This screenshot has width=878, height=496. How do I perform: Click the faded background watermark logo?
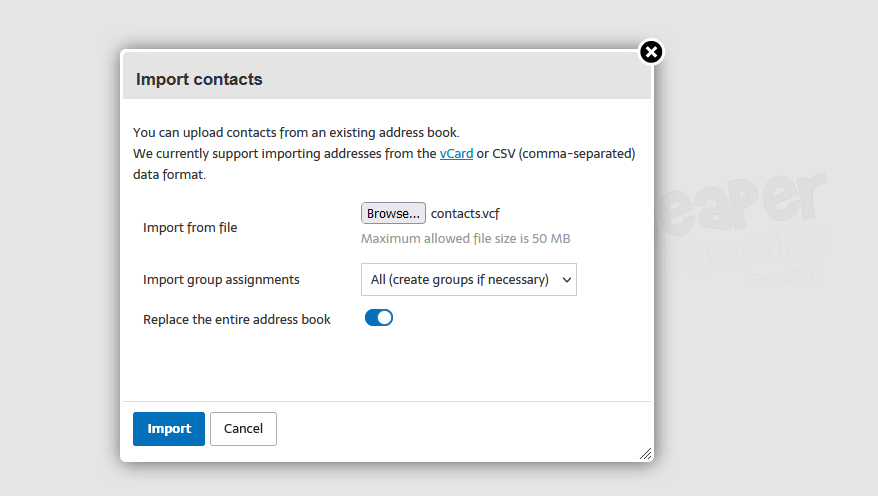[x=742, y=227]
